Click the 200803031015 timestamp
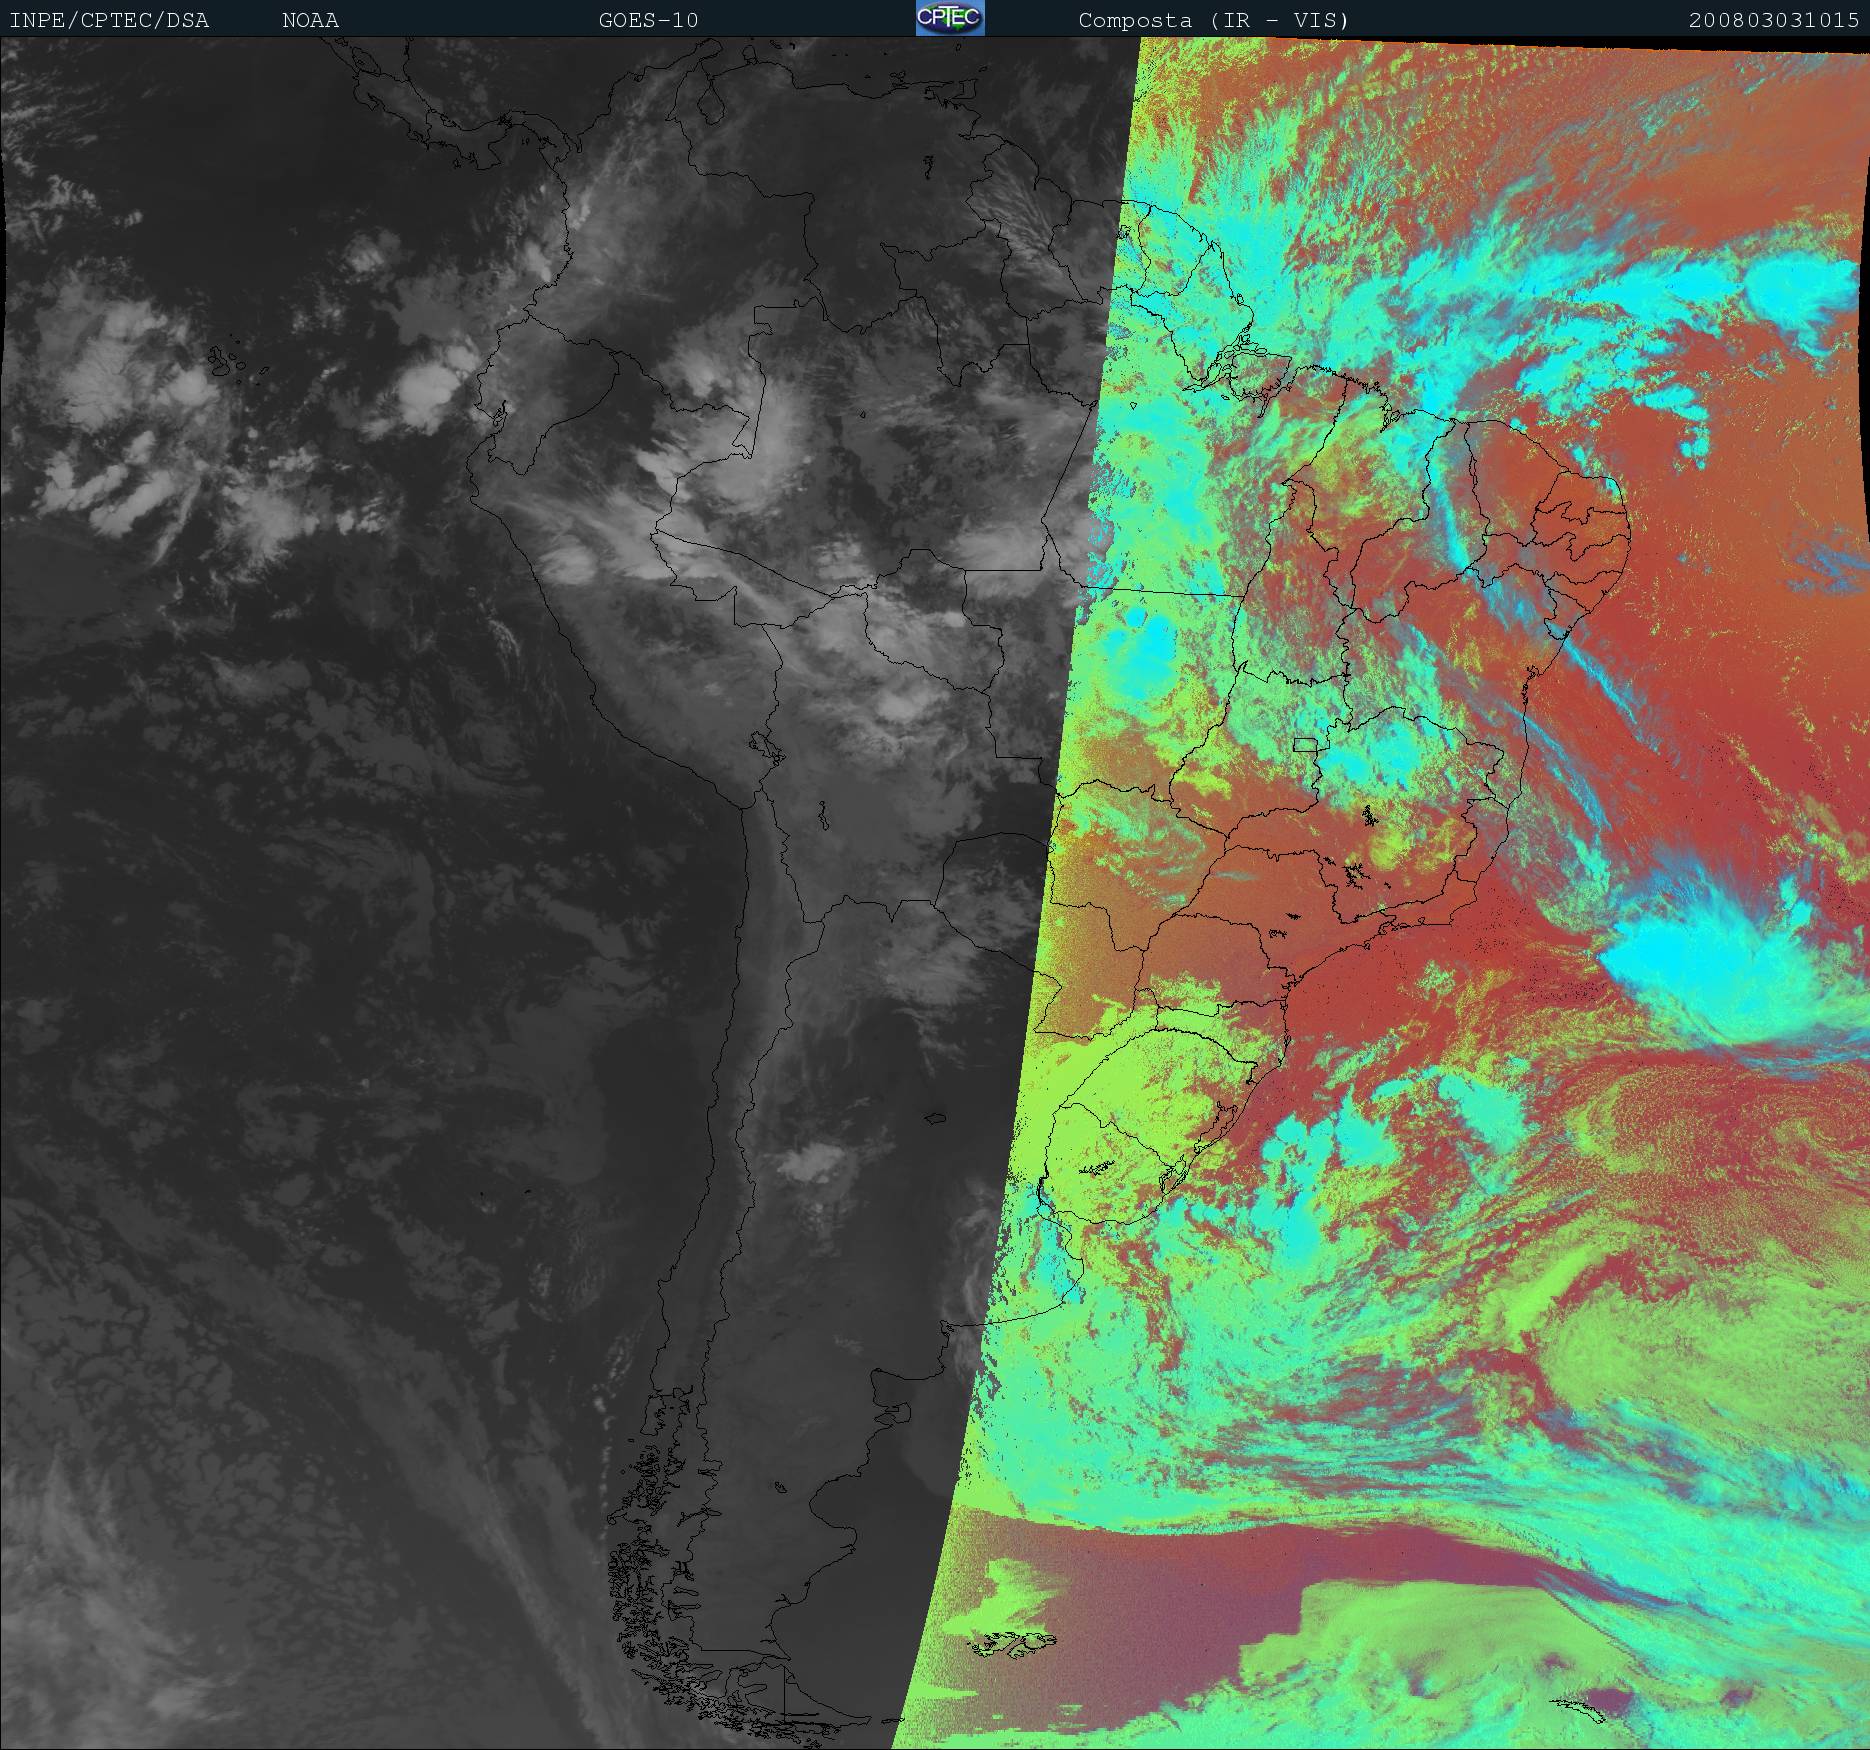 (1773, 20)
